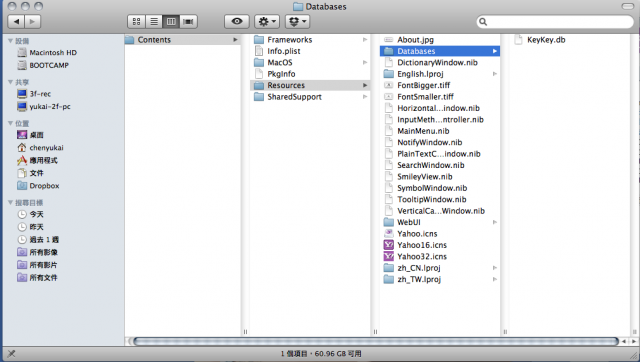Image resolution: width=640 pixels, height=362 pixels.
Task: Switch to list view mode
Action: coord(154,22)
